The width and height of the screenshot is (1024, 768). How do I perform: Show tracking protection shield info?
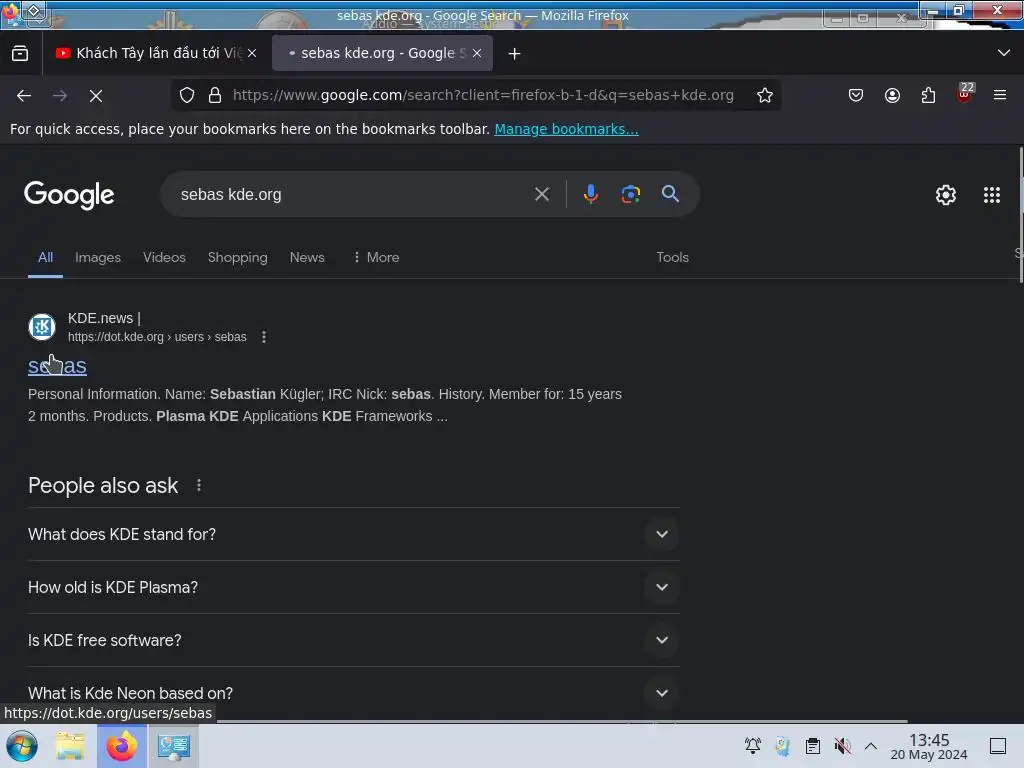coord(187,95)
